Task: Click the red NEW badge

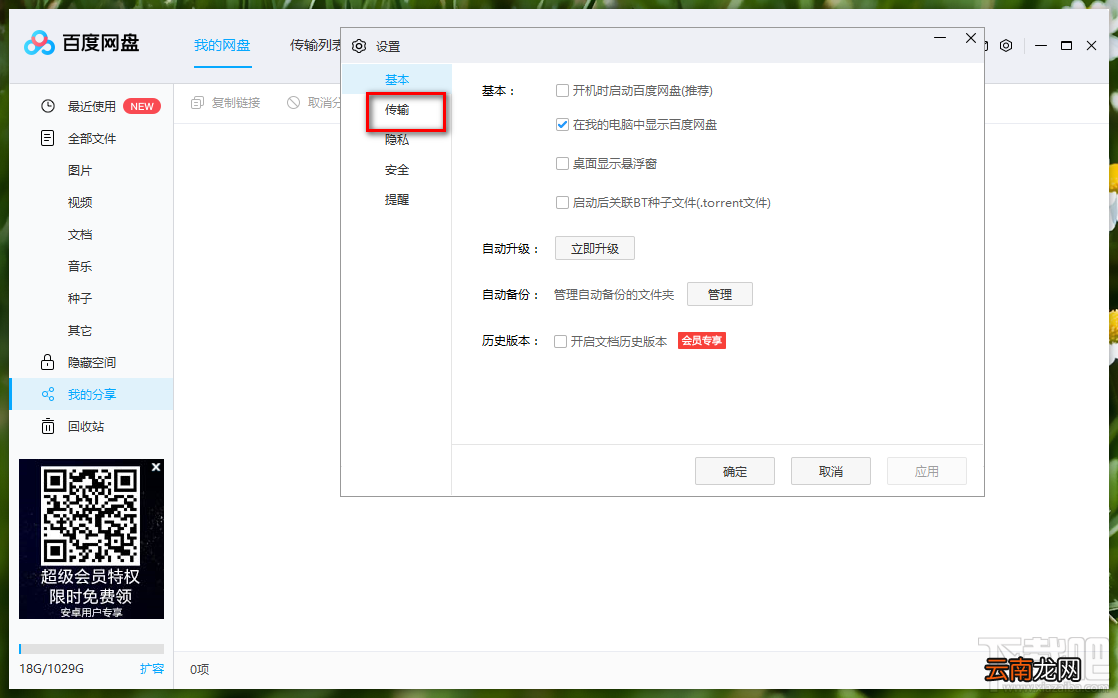Action: click(x=142, y=106)
